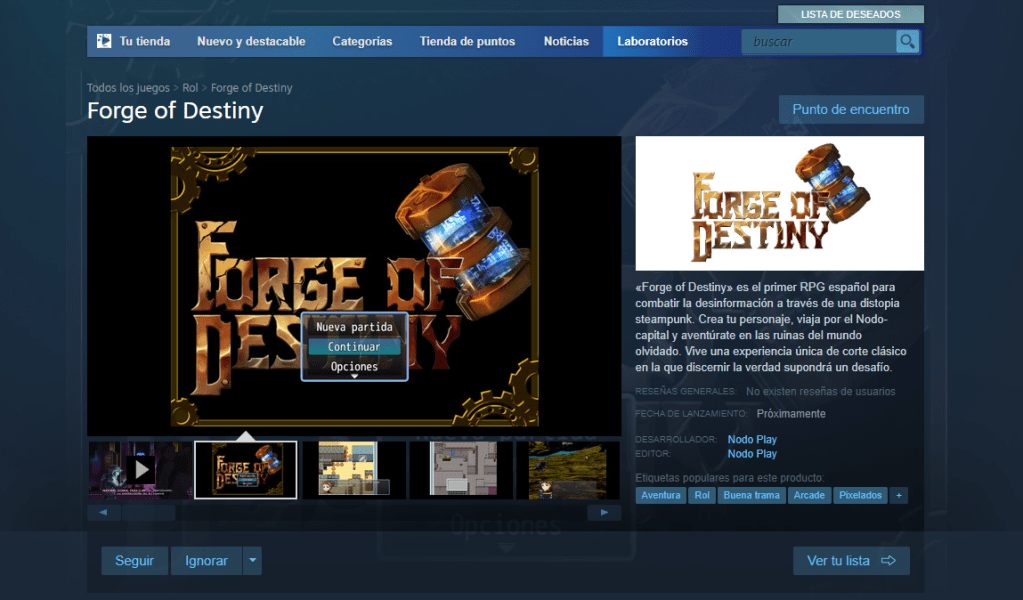Play the trailer video thumbnail

140,469
